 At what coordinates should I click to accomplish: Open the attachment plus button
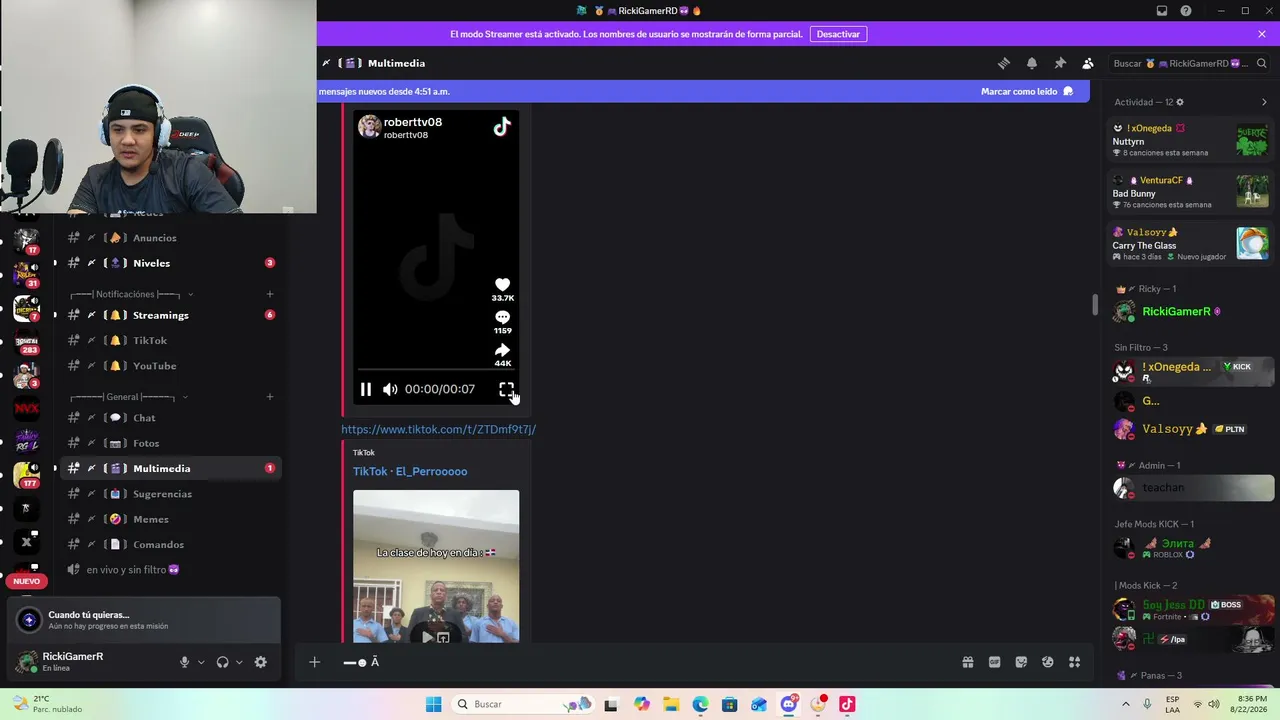314,662
